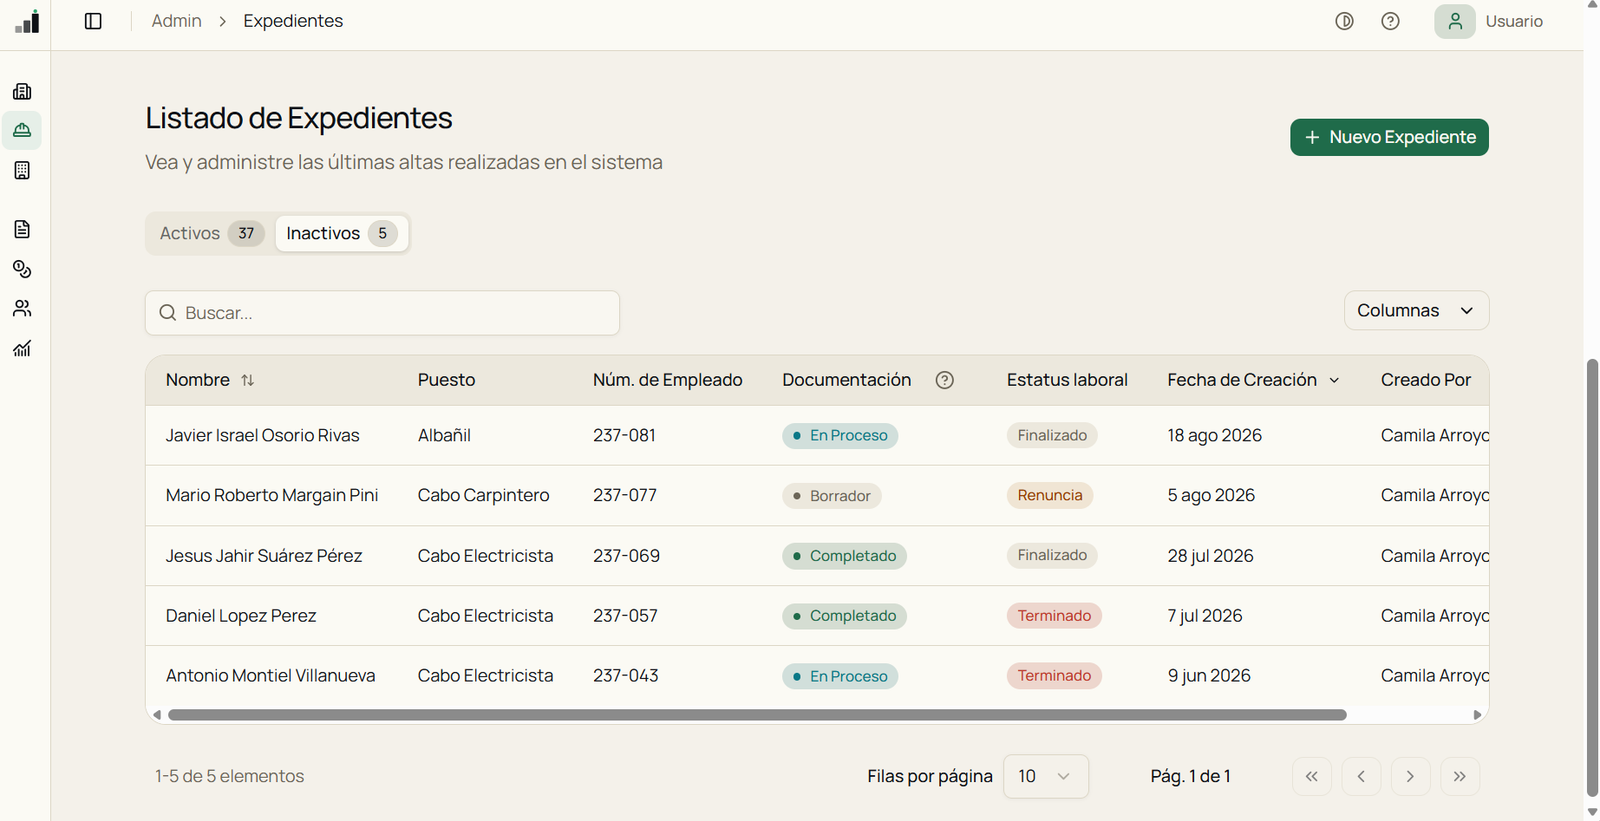Screen dimensions: 1600x821
Task: Open the documents sidebar icon
Action: (22, 229)
